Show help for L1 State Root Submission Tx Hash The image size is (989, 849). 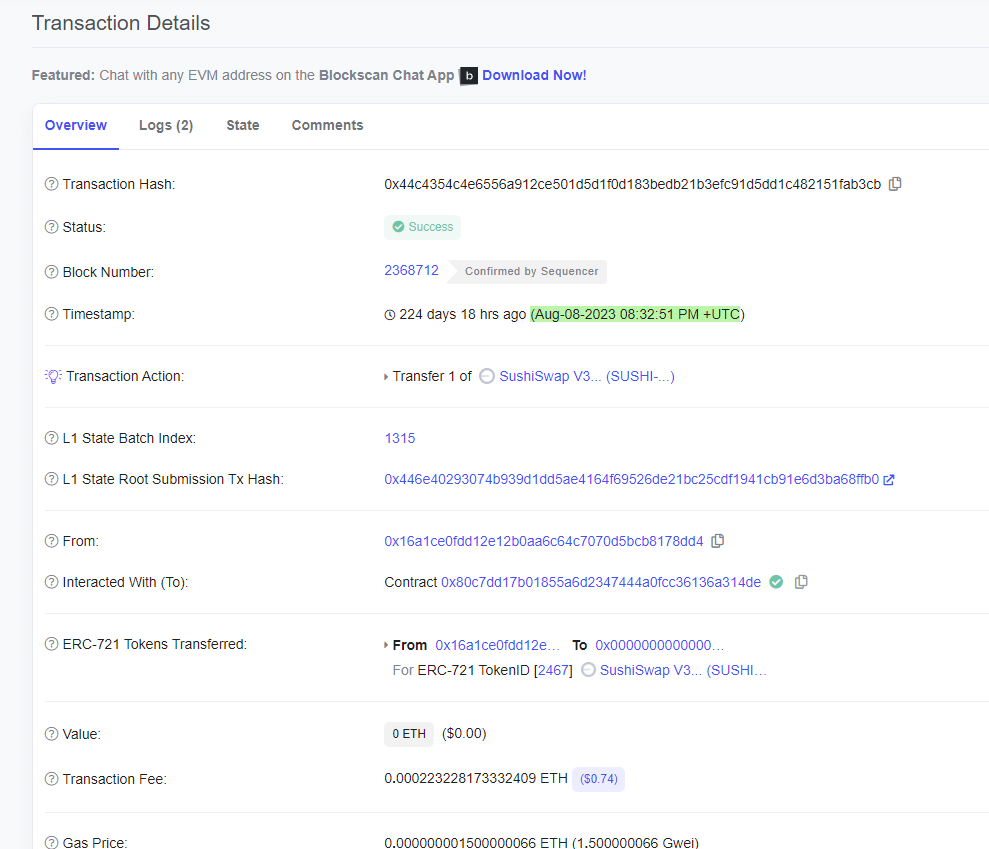pyautogui.click(x=51, y=479)
